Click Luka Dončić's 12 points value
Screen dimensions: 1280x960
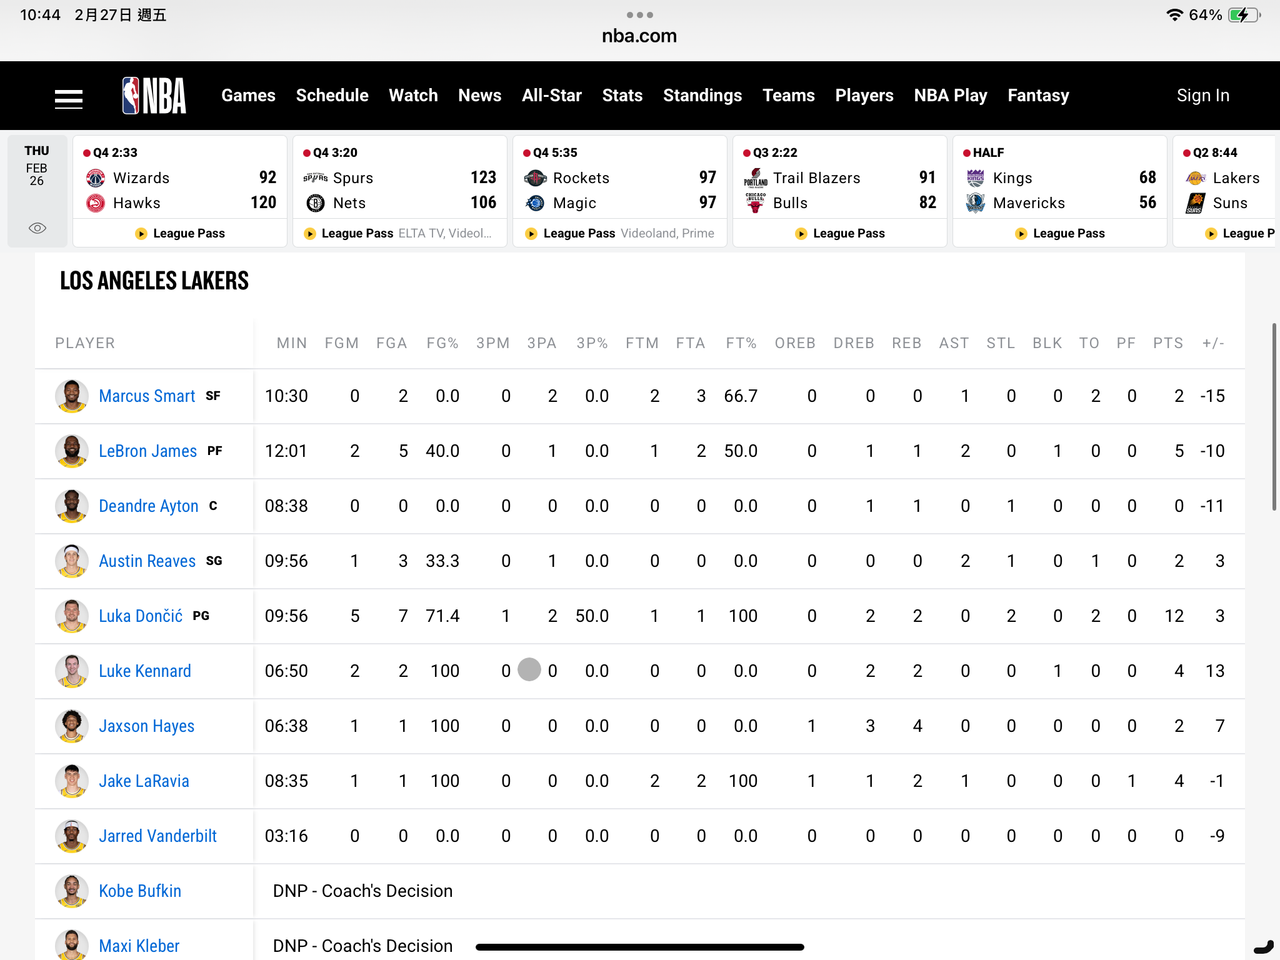click(x=1174, y=616)
